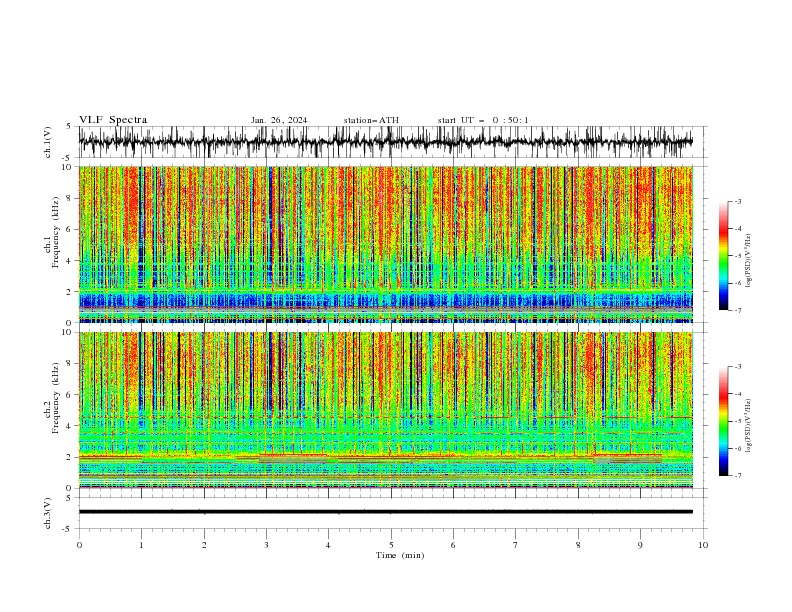The width and height of the screenshot is (792, 612).
Task: Click the time axis tick label "10" on the bottom axis
Action: click(703, 545)
